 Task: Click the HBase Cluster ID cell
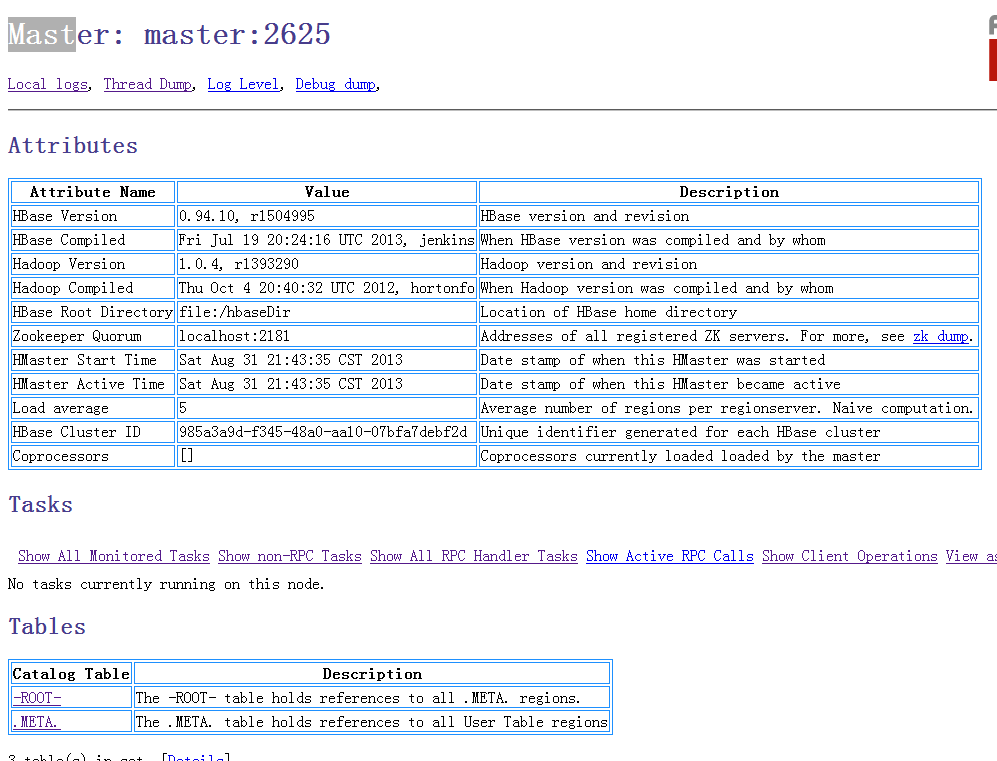93,433
